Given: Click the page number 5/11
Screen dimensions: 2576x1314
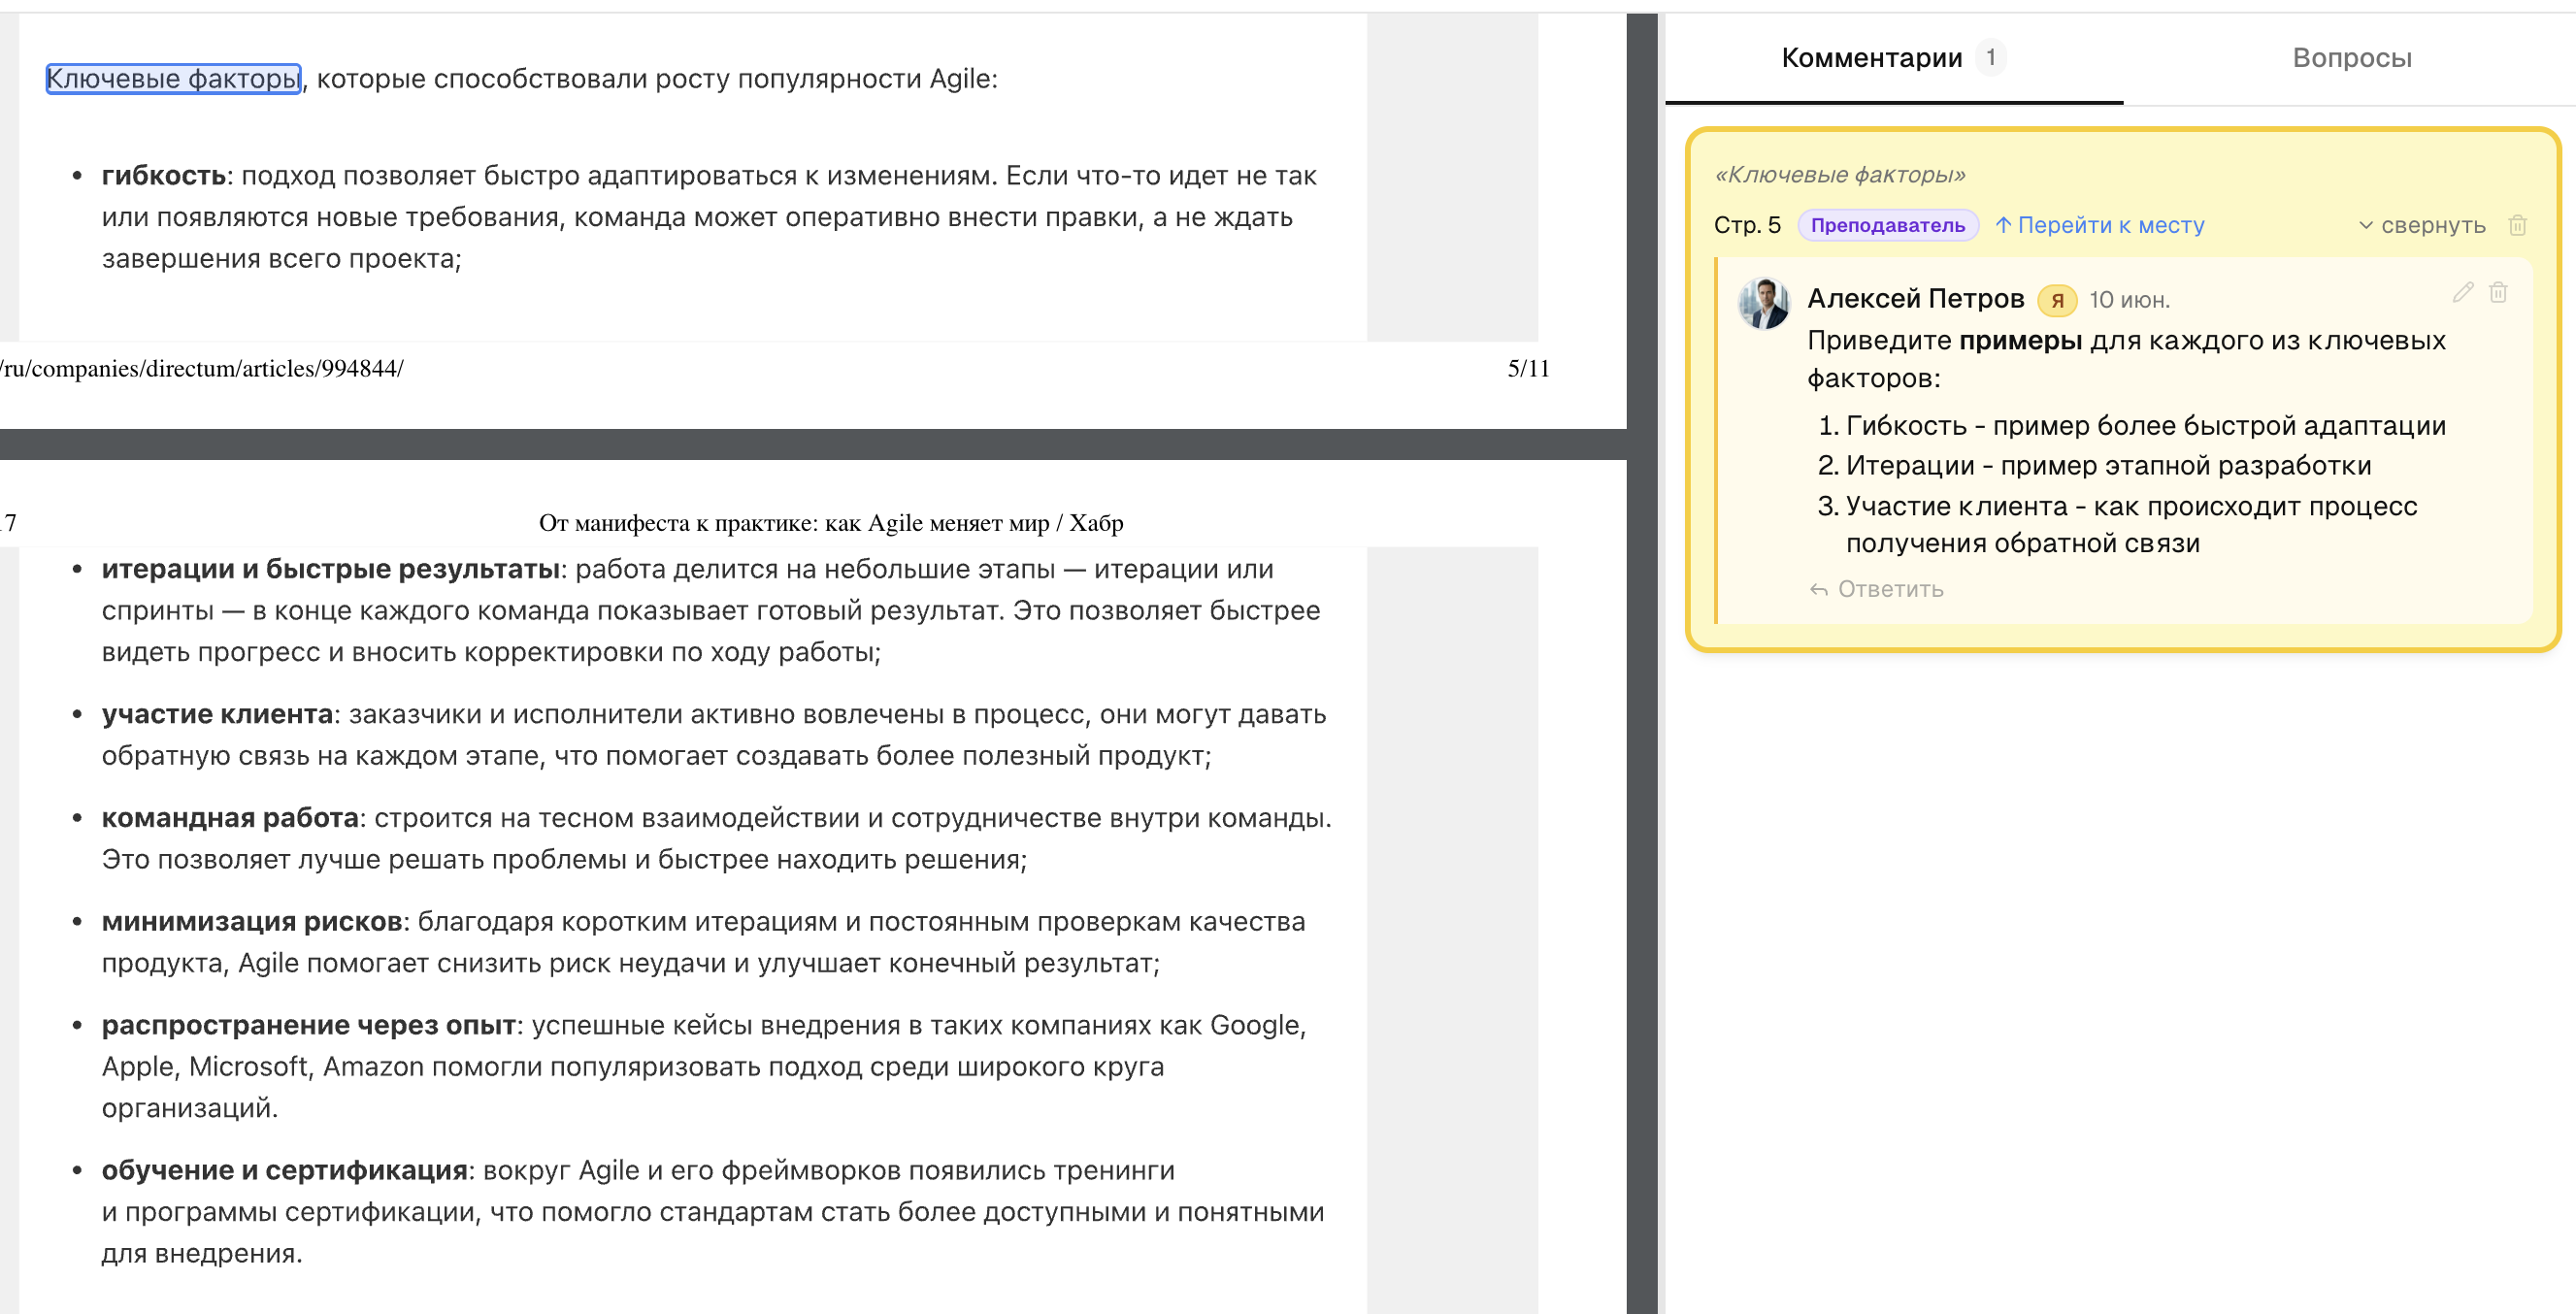Looking at the screenshot, I should tap(1527, 369).
